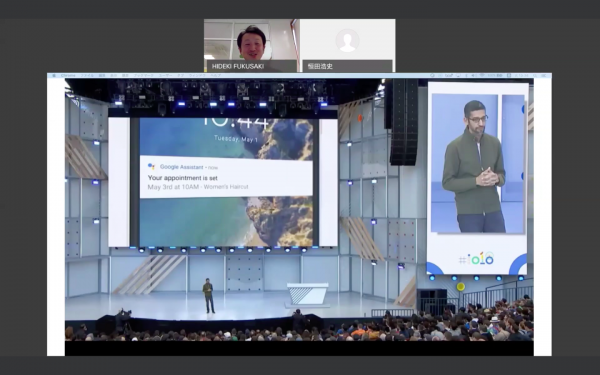
Task: Click the Google Assistant logo icon
Action: coord(151,166)
